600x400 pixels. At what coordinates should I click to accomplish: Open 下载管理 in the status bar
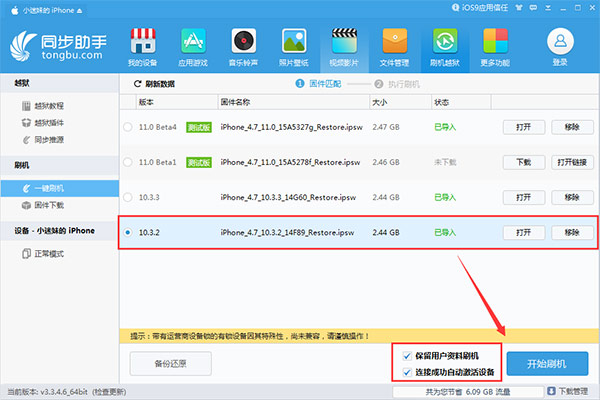pyautogui.click(x=568, y=391)
